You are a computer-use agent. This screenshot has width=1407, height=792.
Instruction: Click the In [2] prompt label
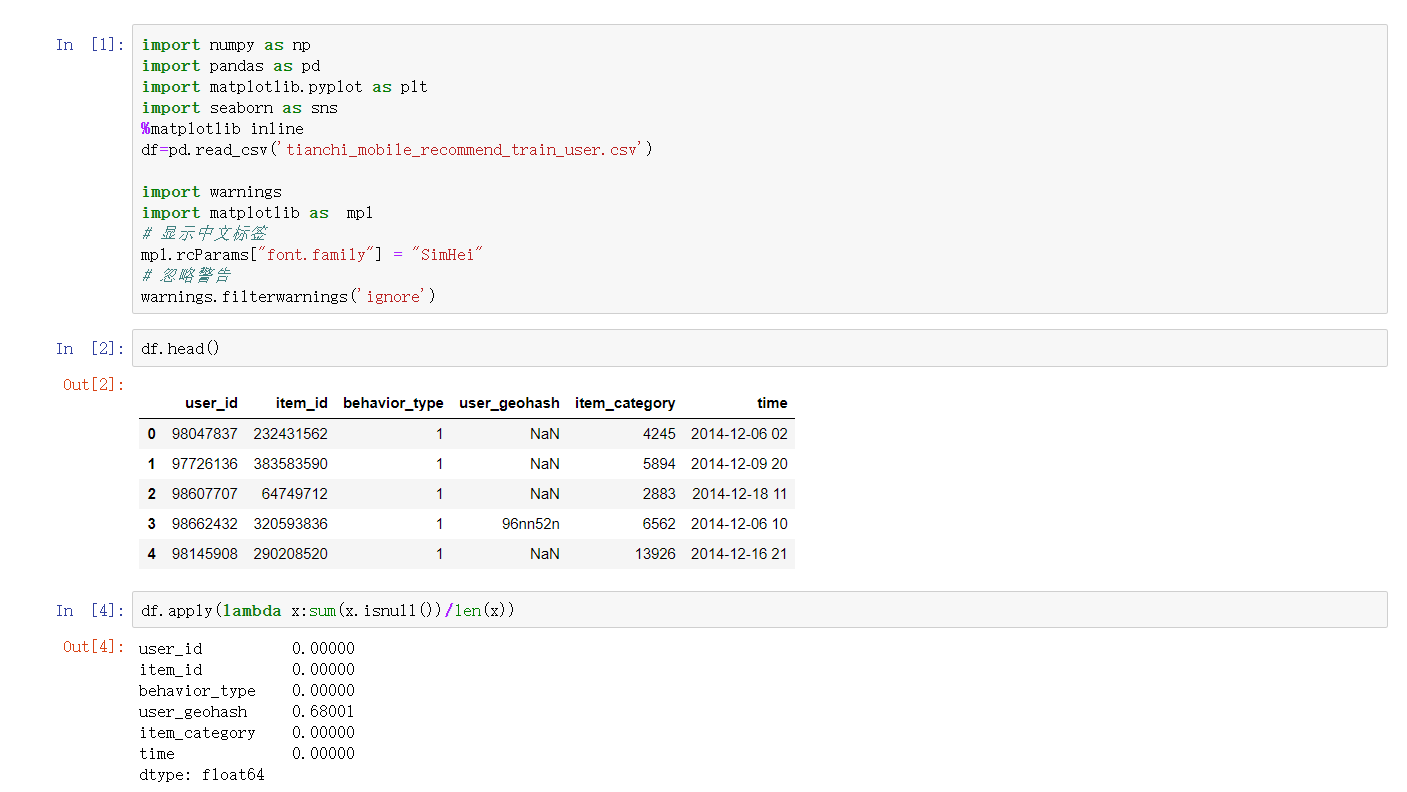(90, 348)
